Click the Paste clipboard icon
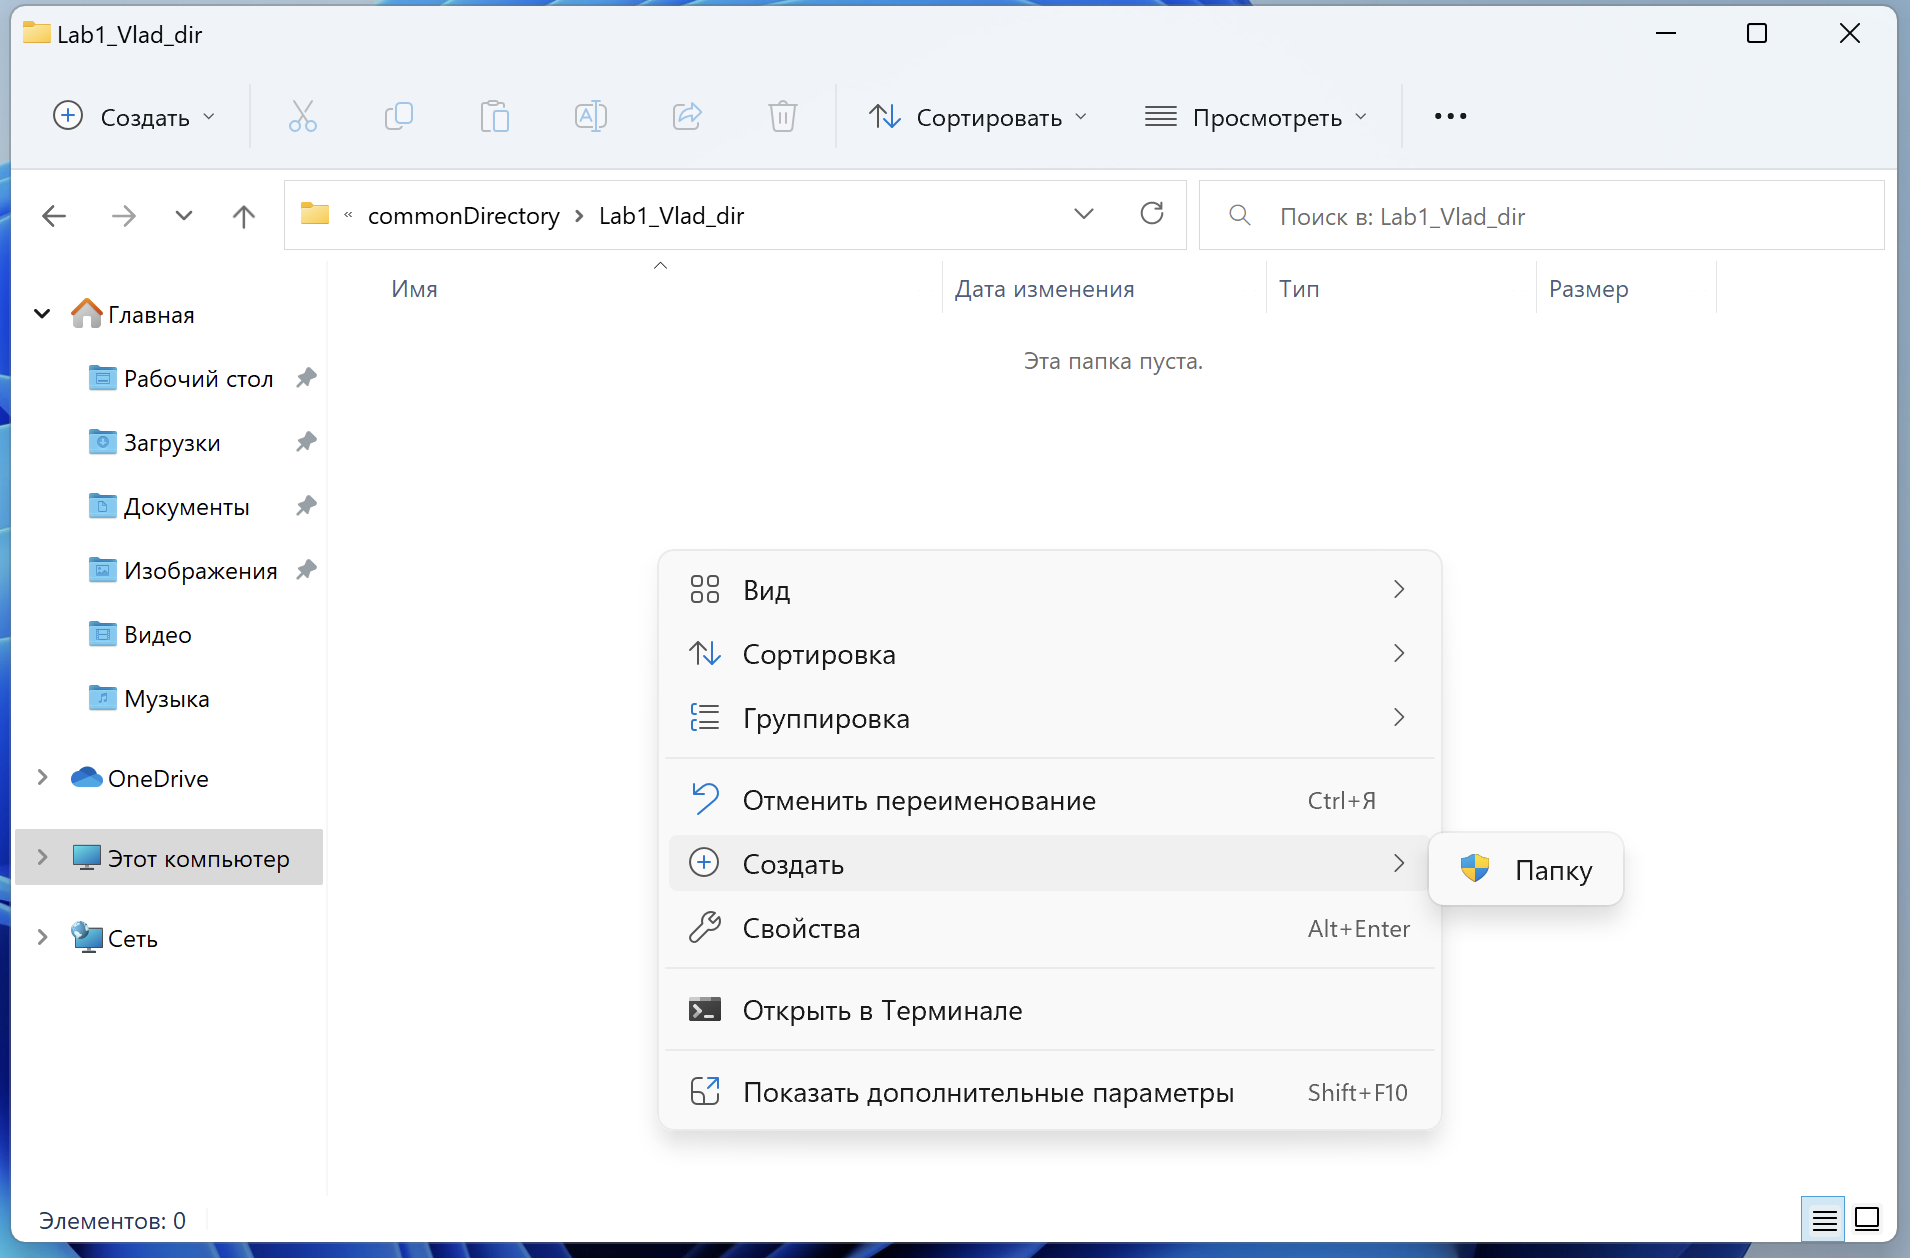Image resolution: width=1910 pixels, height=1258 pixels. pos(494,117)
